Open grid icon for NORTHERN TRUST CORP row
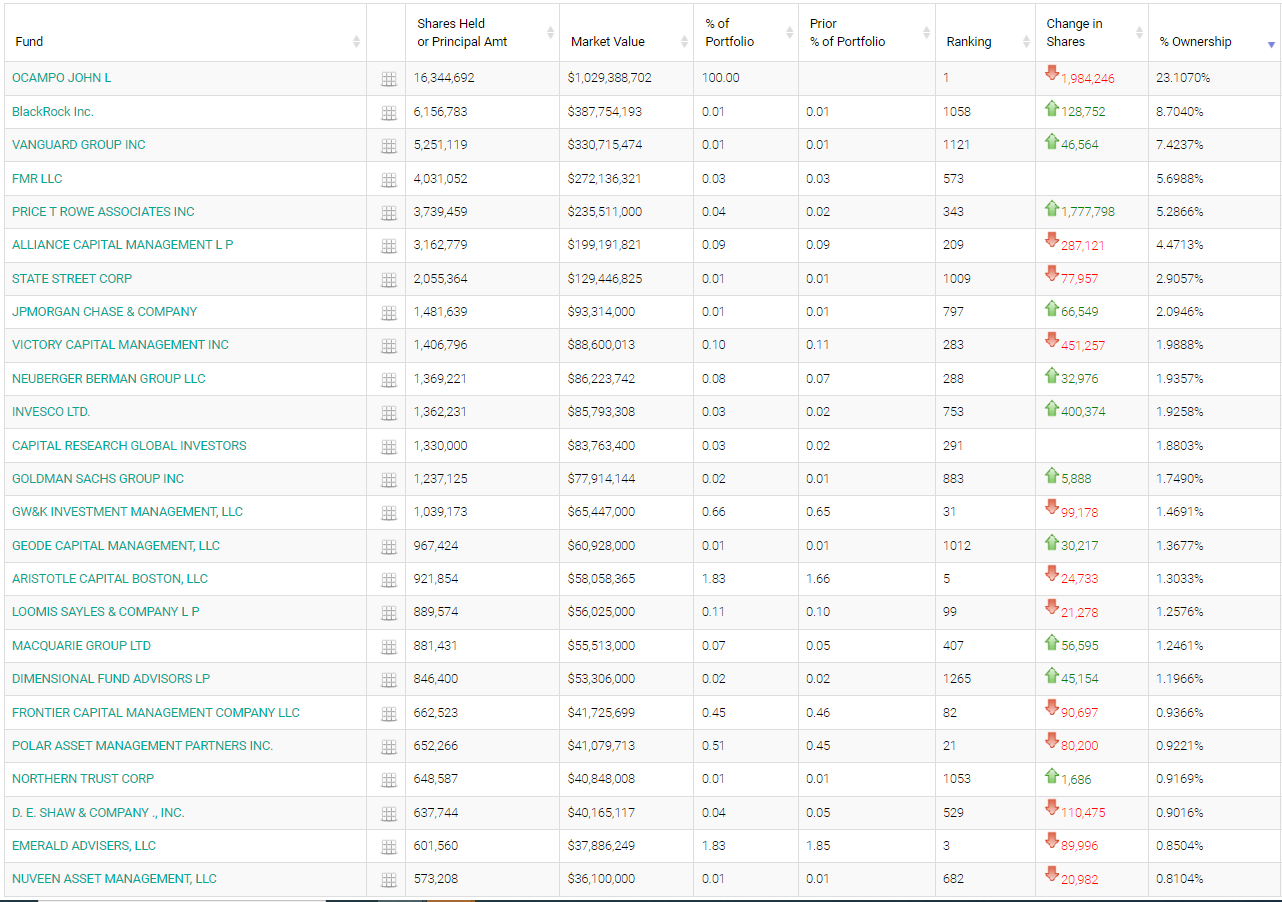 tap(389, 780)
